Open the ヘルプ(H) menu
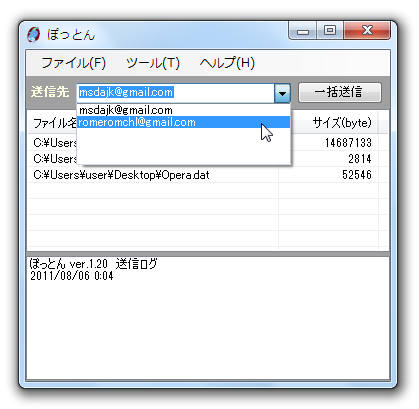The height and width of the screenshot is (409, 419). click(227, 63)
